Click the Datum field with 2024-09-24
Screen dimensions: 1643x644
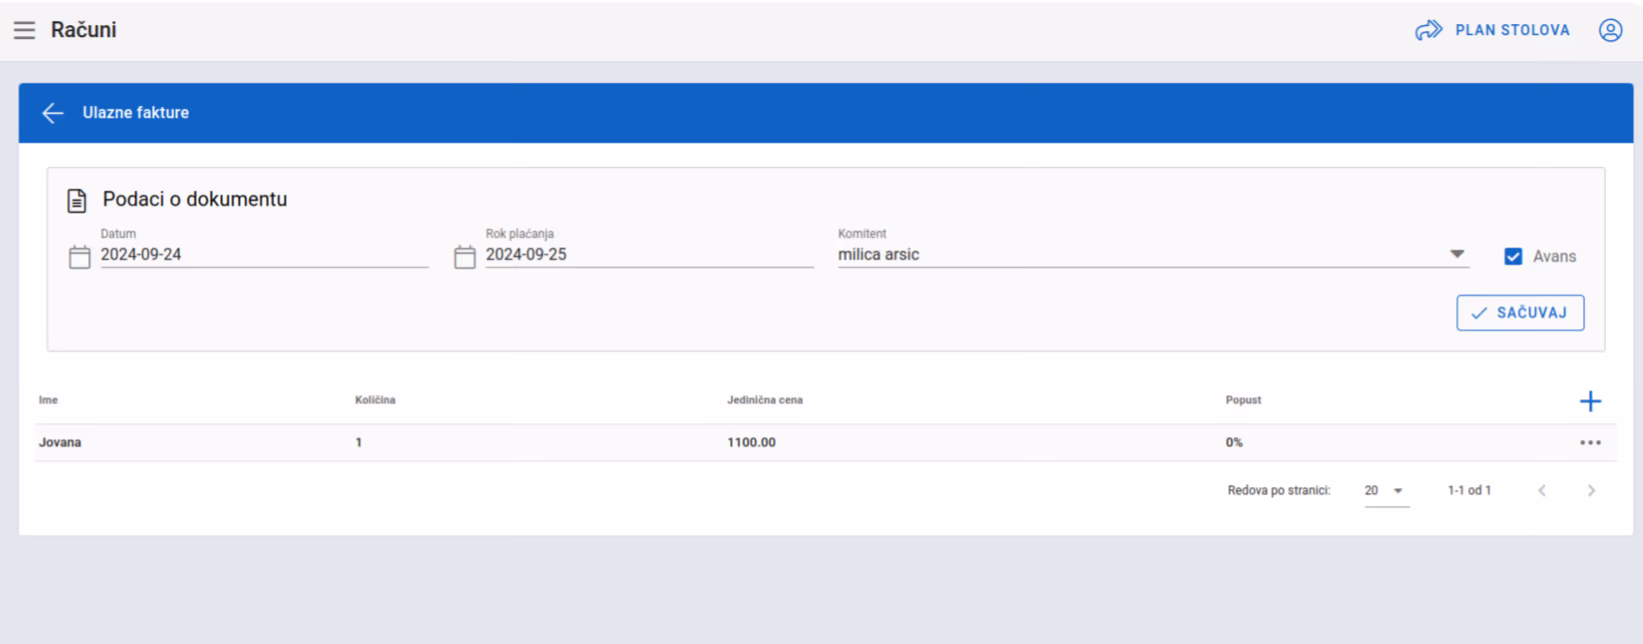point(264,255)
